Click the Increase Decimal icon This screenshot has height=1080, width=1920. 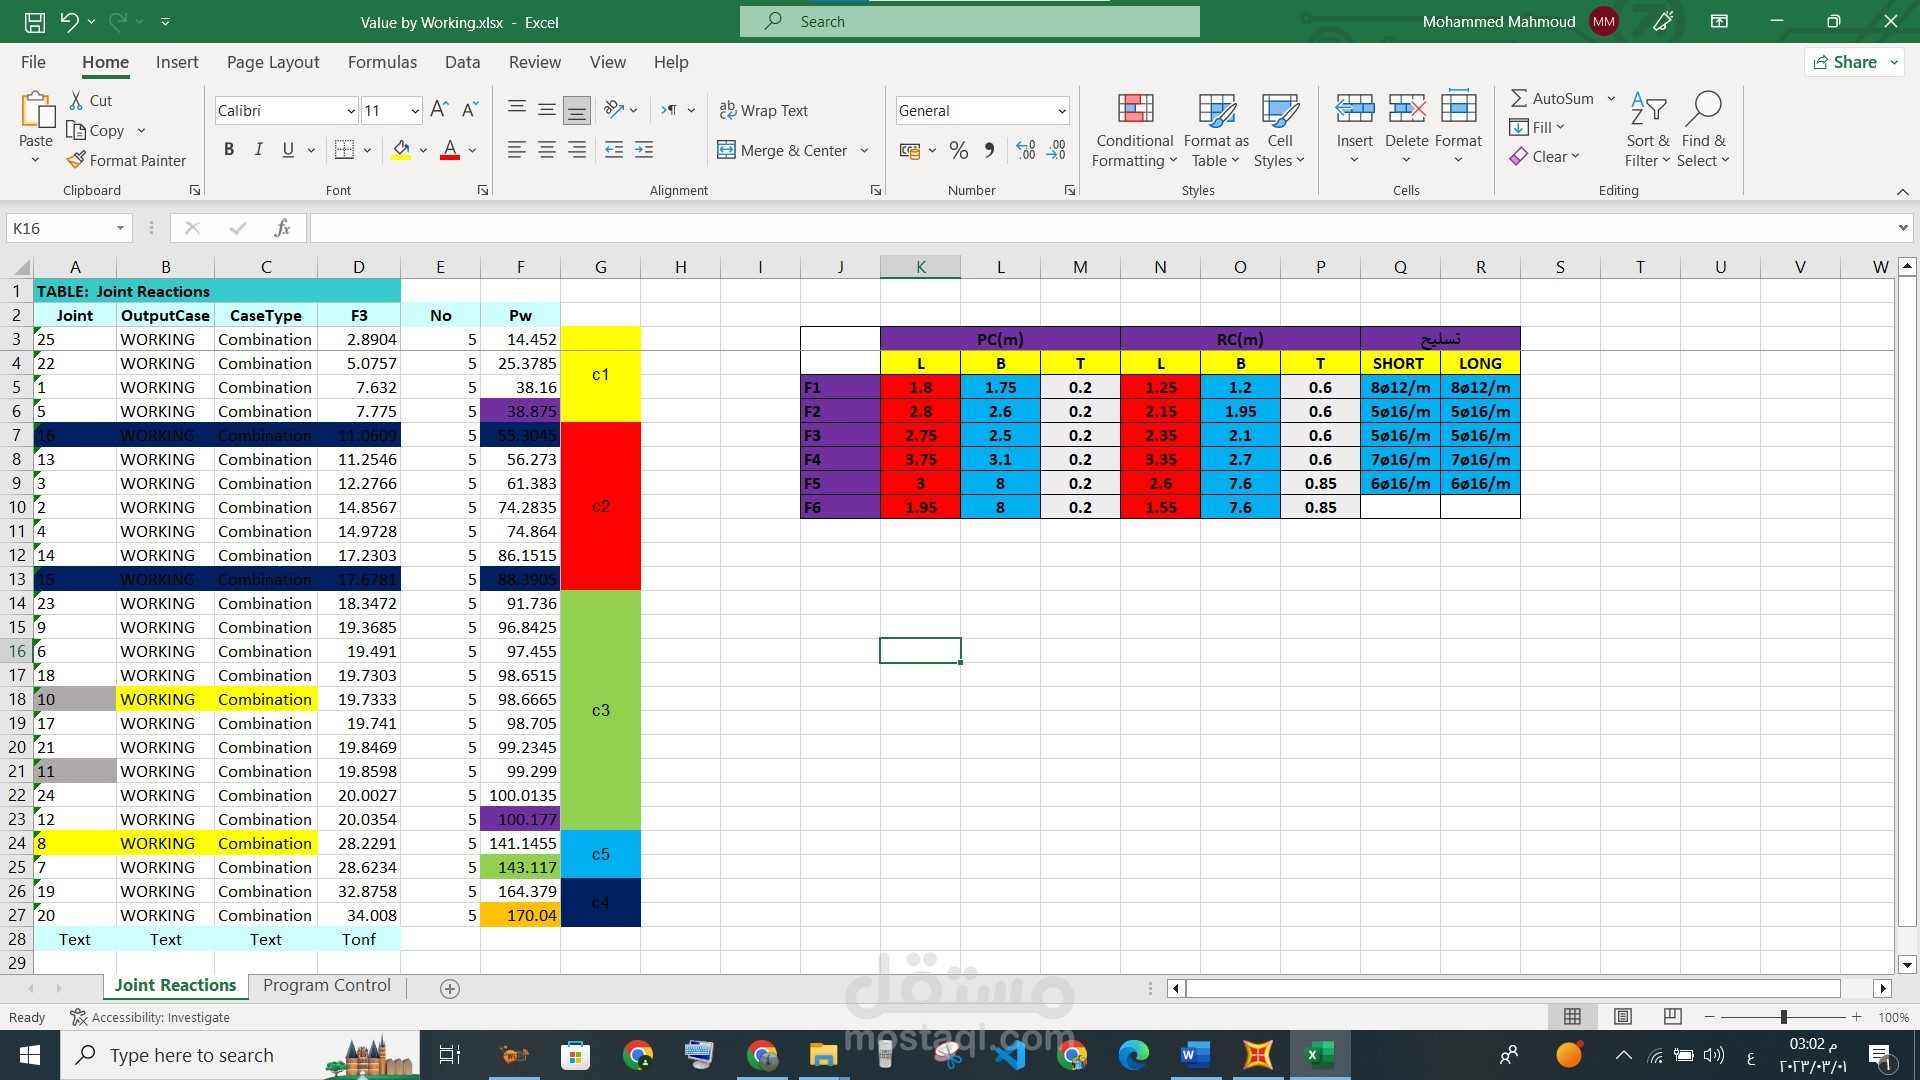coord(1025,150)
